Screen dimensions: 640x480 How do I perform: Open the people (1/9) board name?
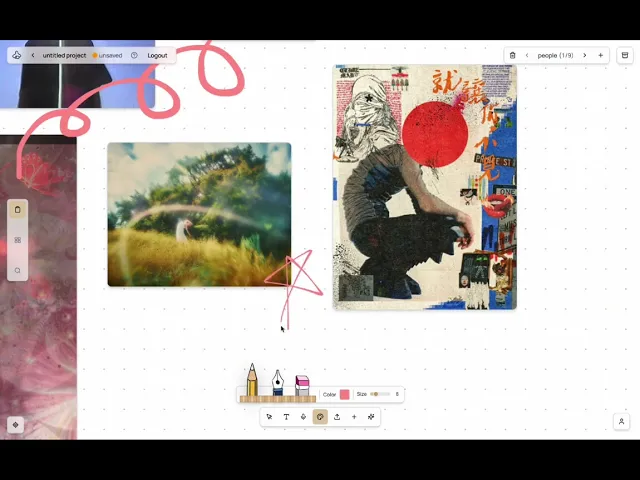(x=556, y=55)
